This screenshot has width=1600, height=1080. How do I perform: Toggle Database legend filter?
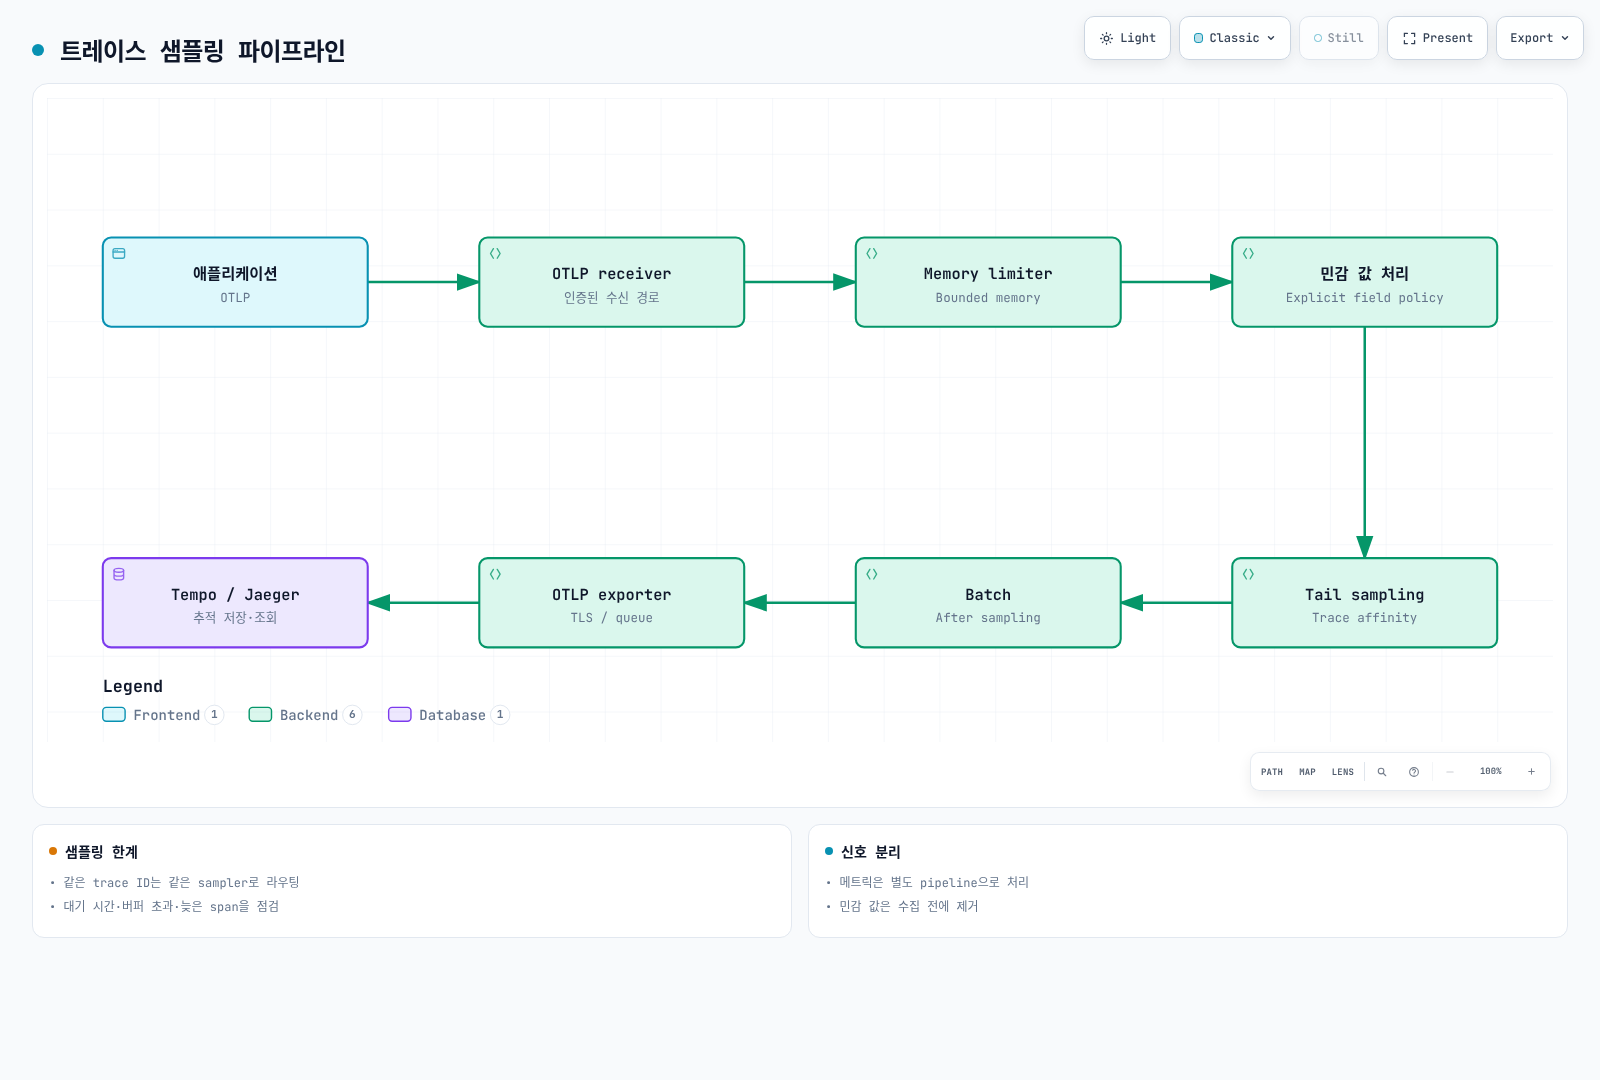coord(449,715)
